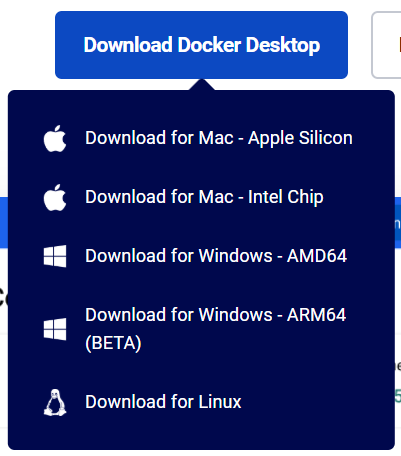Image resolution: width=401 pixels, height=456 pixels.
Task: Click the green text at bottom right edge
Action: coord(398,396)
